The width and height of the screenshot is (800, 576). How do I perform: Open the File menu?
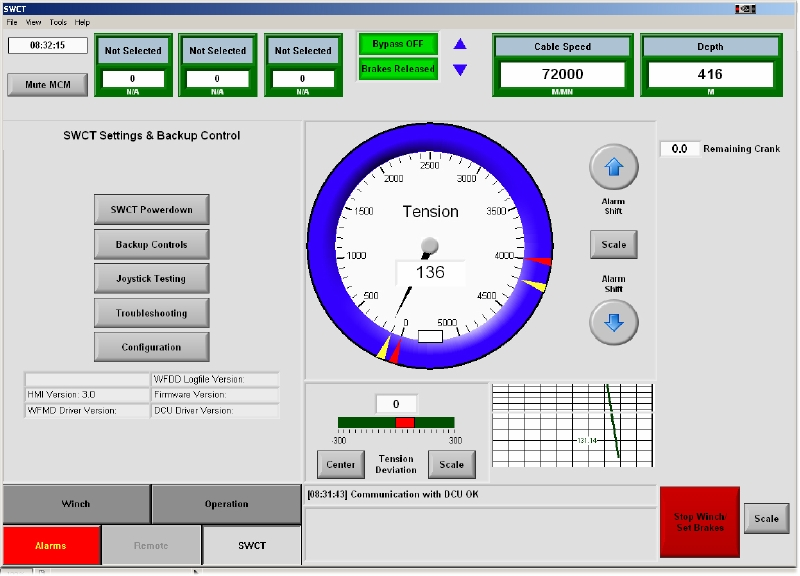pos(12,22)
